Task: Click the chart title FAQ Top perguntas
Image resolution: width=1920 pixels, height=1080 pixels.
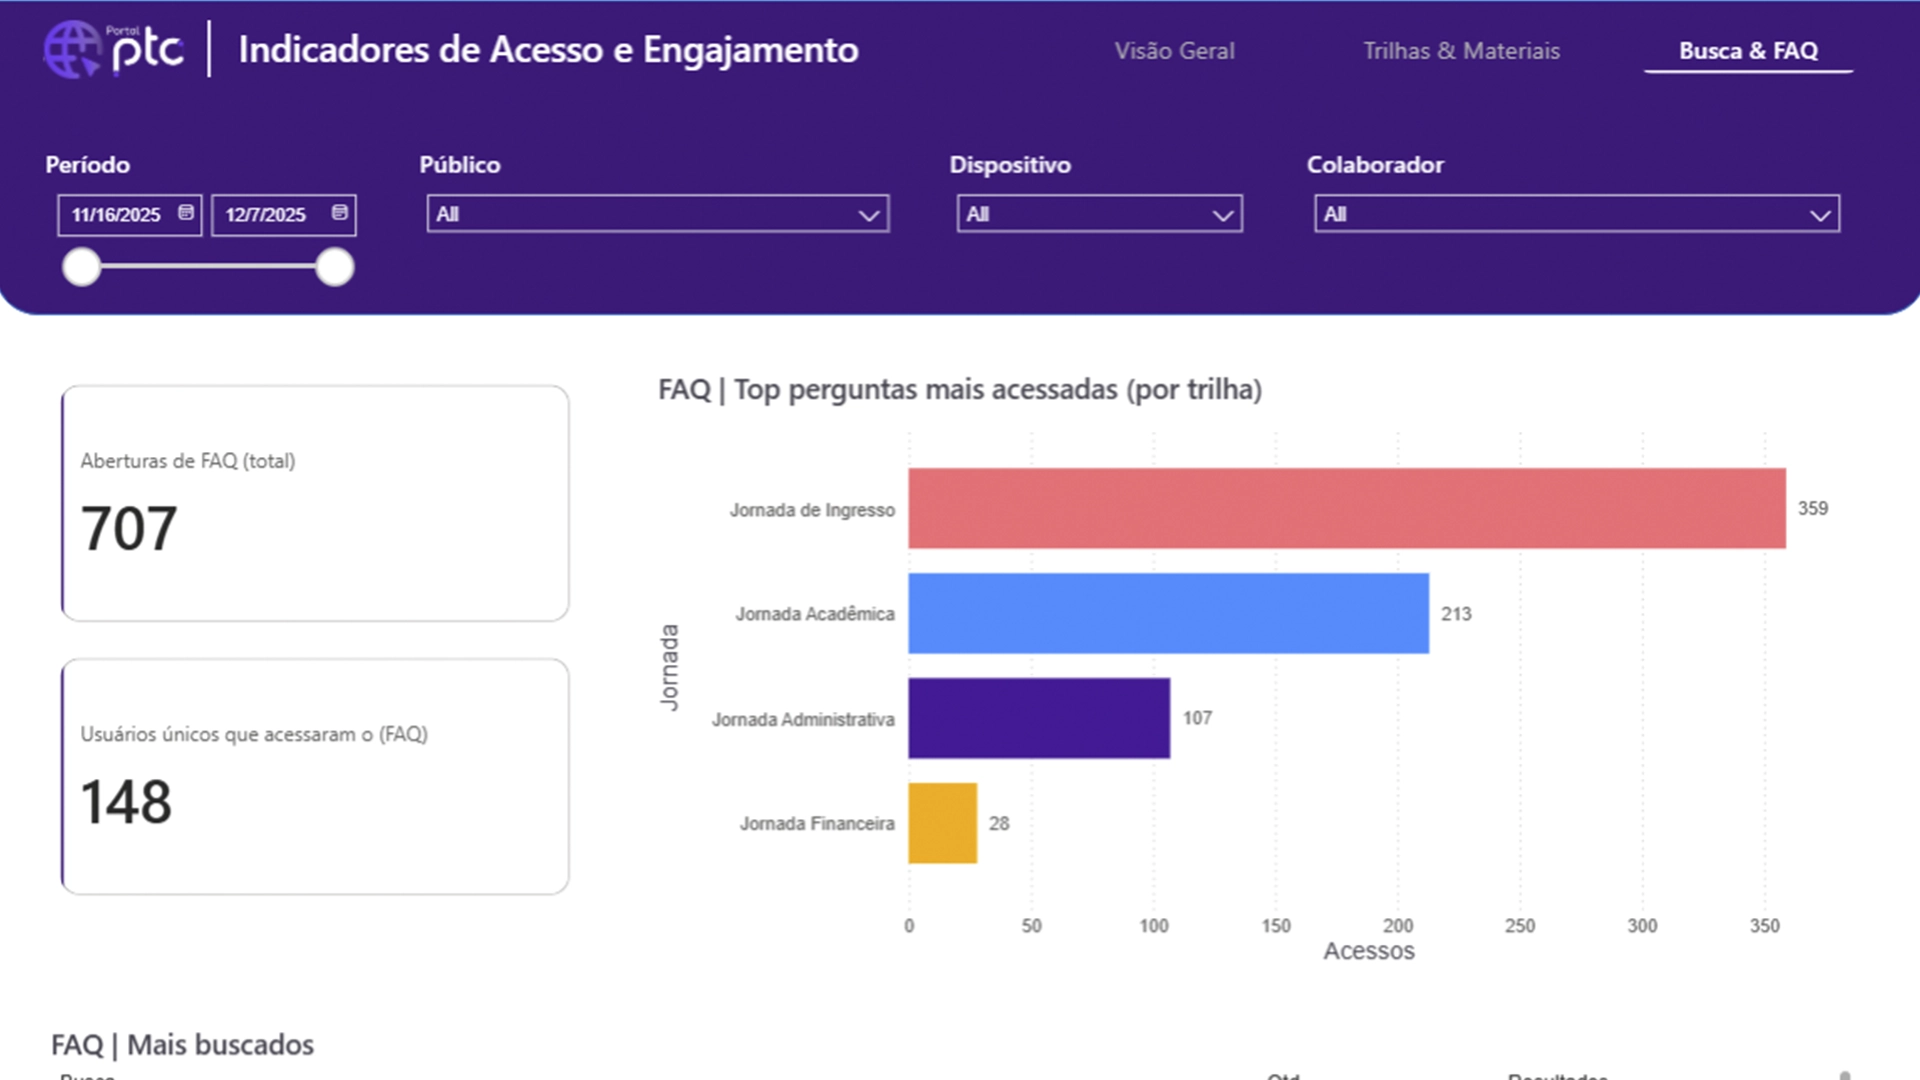Action: pos(960,389)
